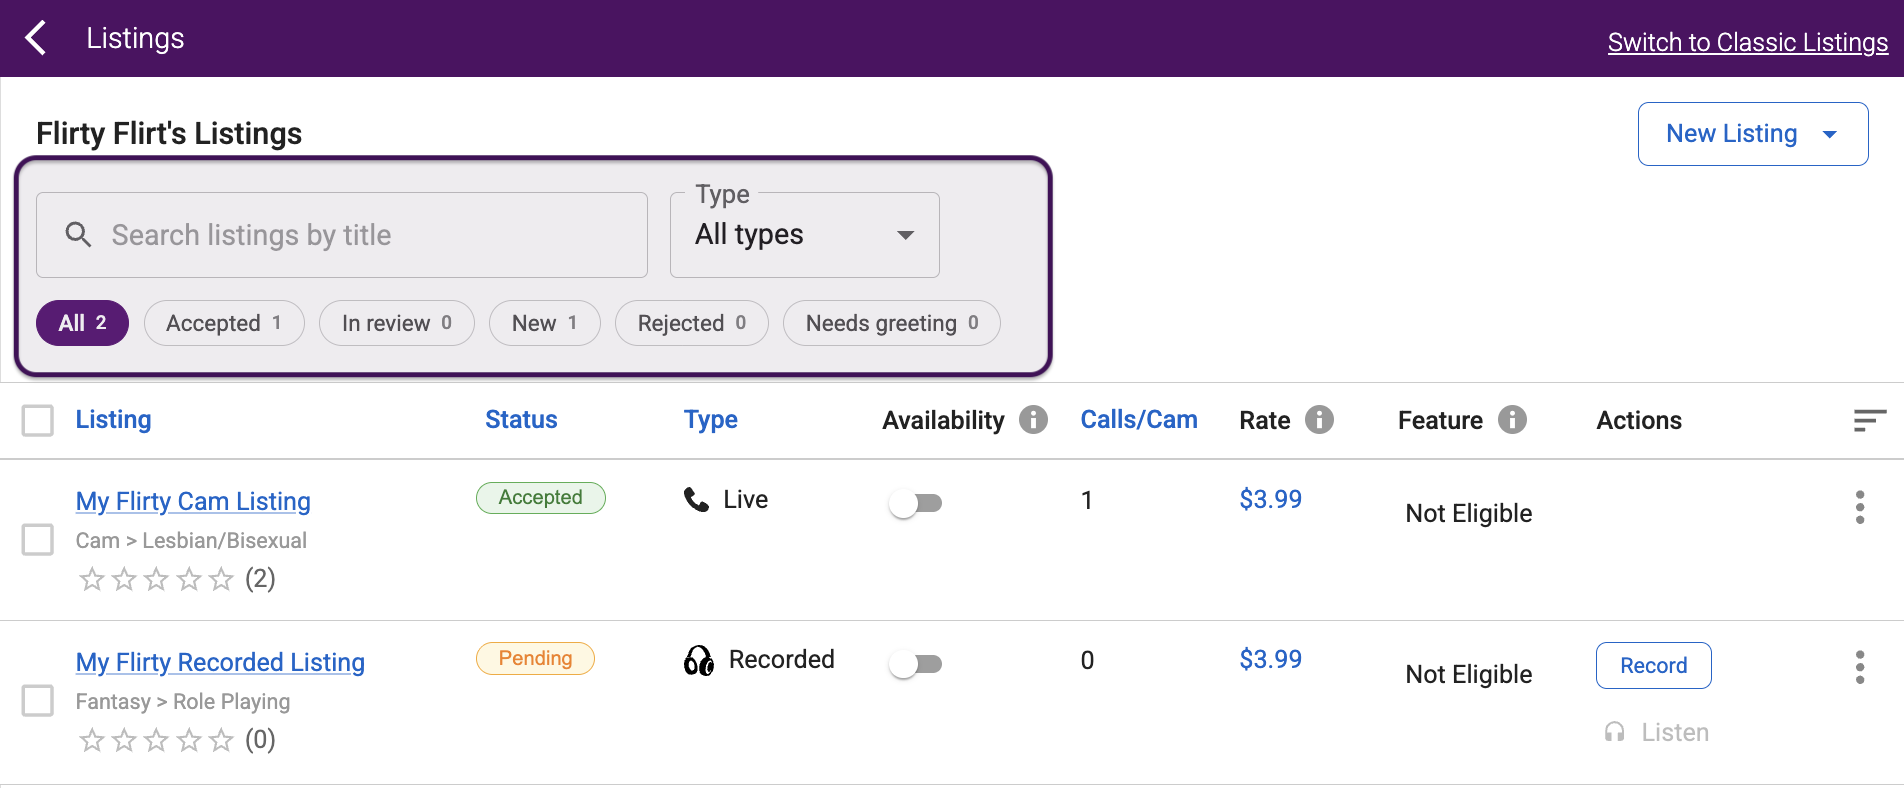
Task: Open the Rate info icon
Action: [x=1319, y=420]
